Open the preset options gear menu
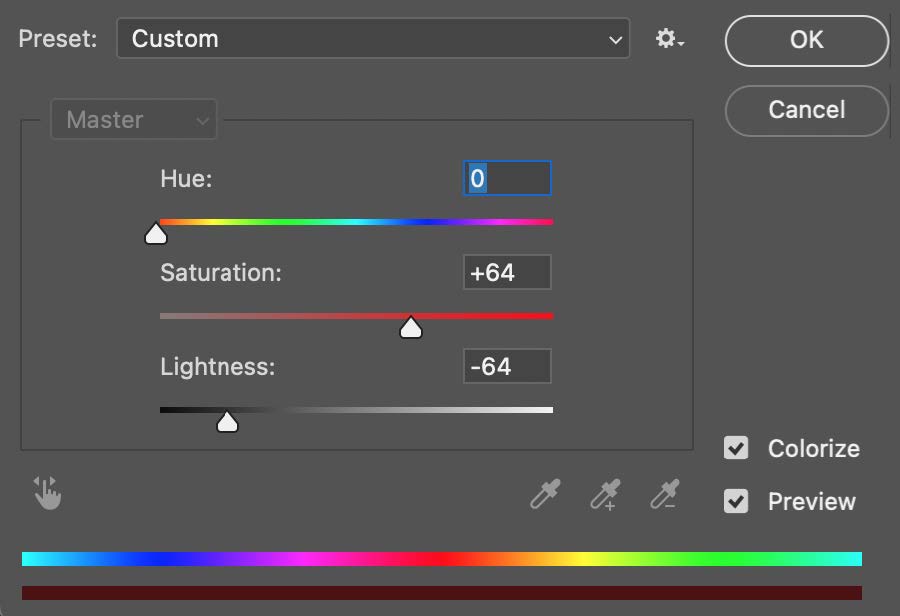Viewport: 900px width, 616px height. (x=669, y=39)
